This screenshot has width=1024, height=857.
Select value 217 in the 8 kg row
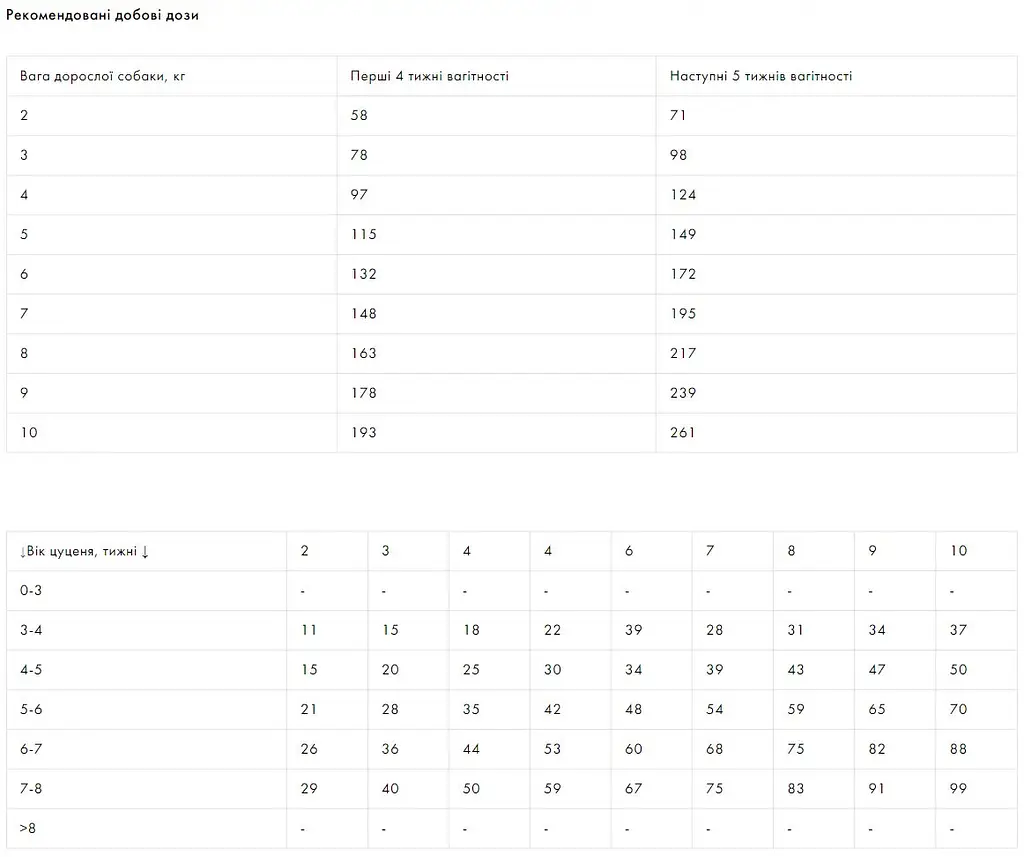683,353
